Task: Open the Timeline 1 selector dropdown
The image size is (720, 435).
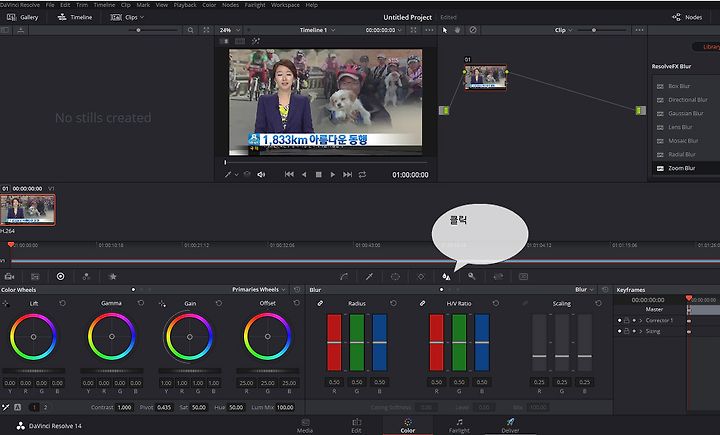Action: point(318,30)
